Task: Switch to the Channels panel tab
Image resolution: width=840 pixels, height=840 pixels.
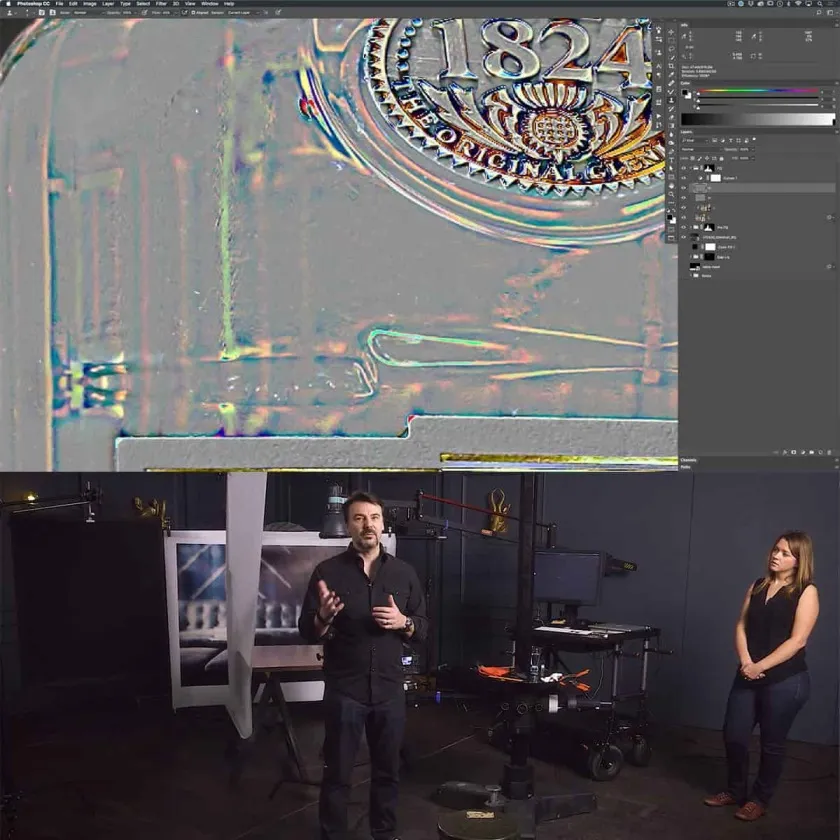Action: (x=689, y=460)
